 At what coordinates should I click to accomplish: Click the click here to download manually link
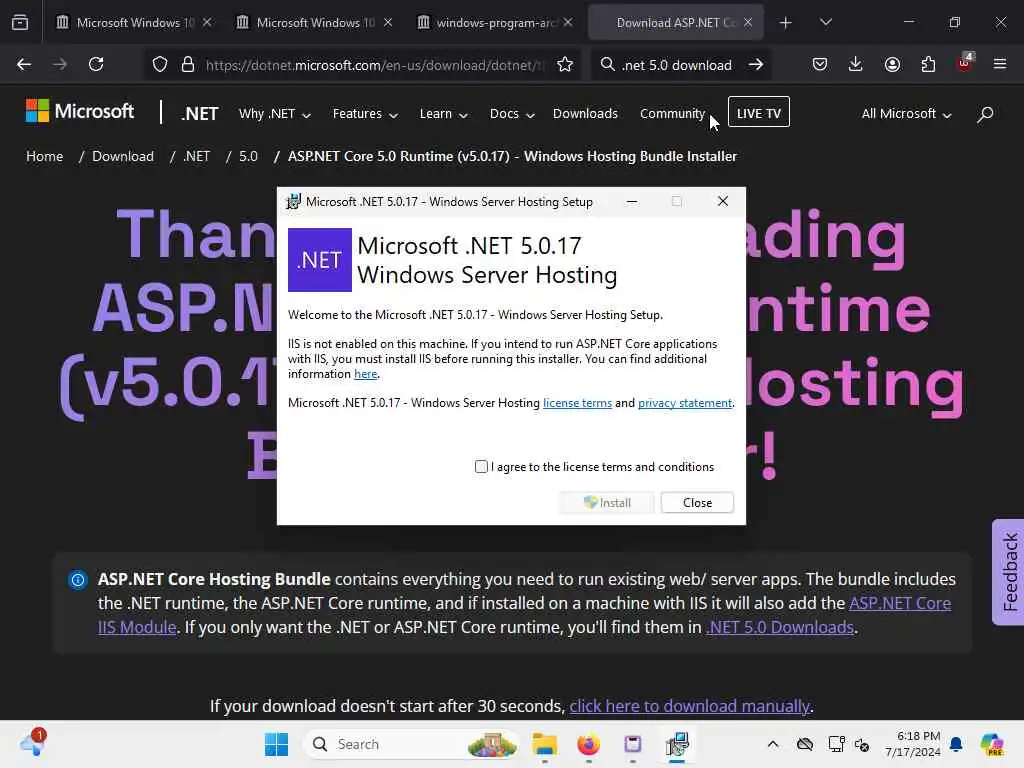tap(690, 707)
